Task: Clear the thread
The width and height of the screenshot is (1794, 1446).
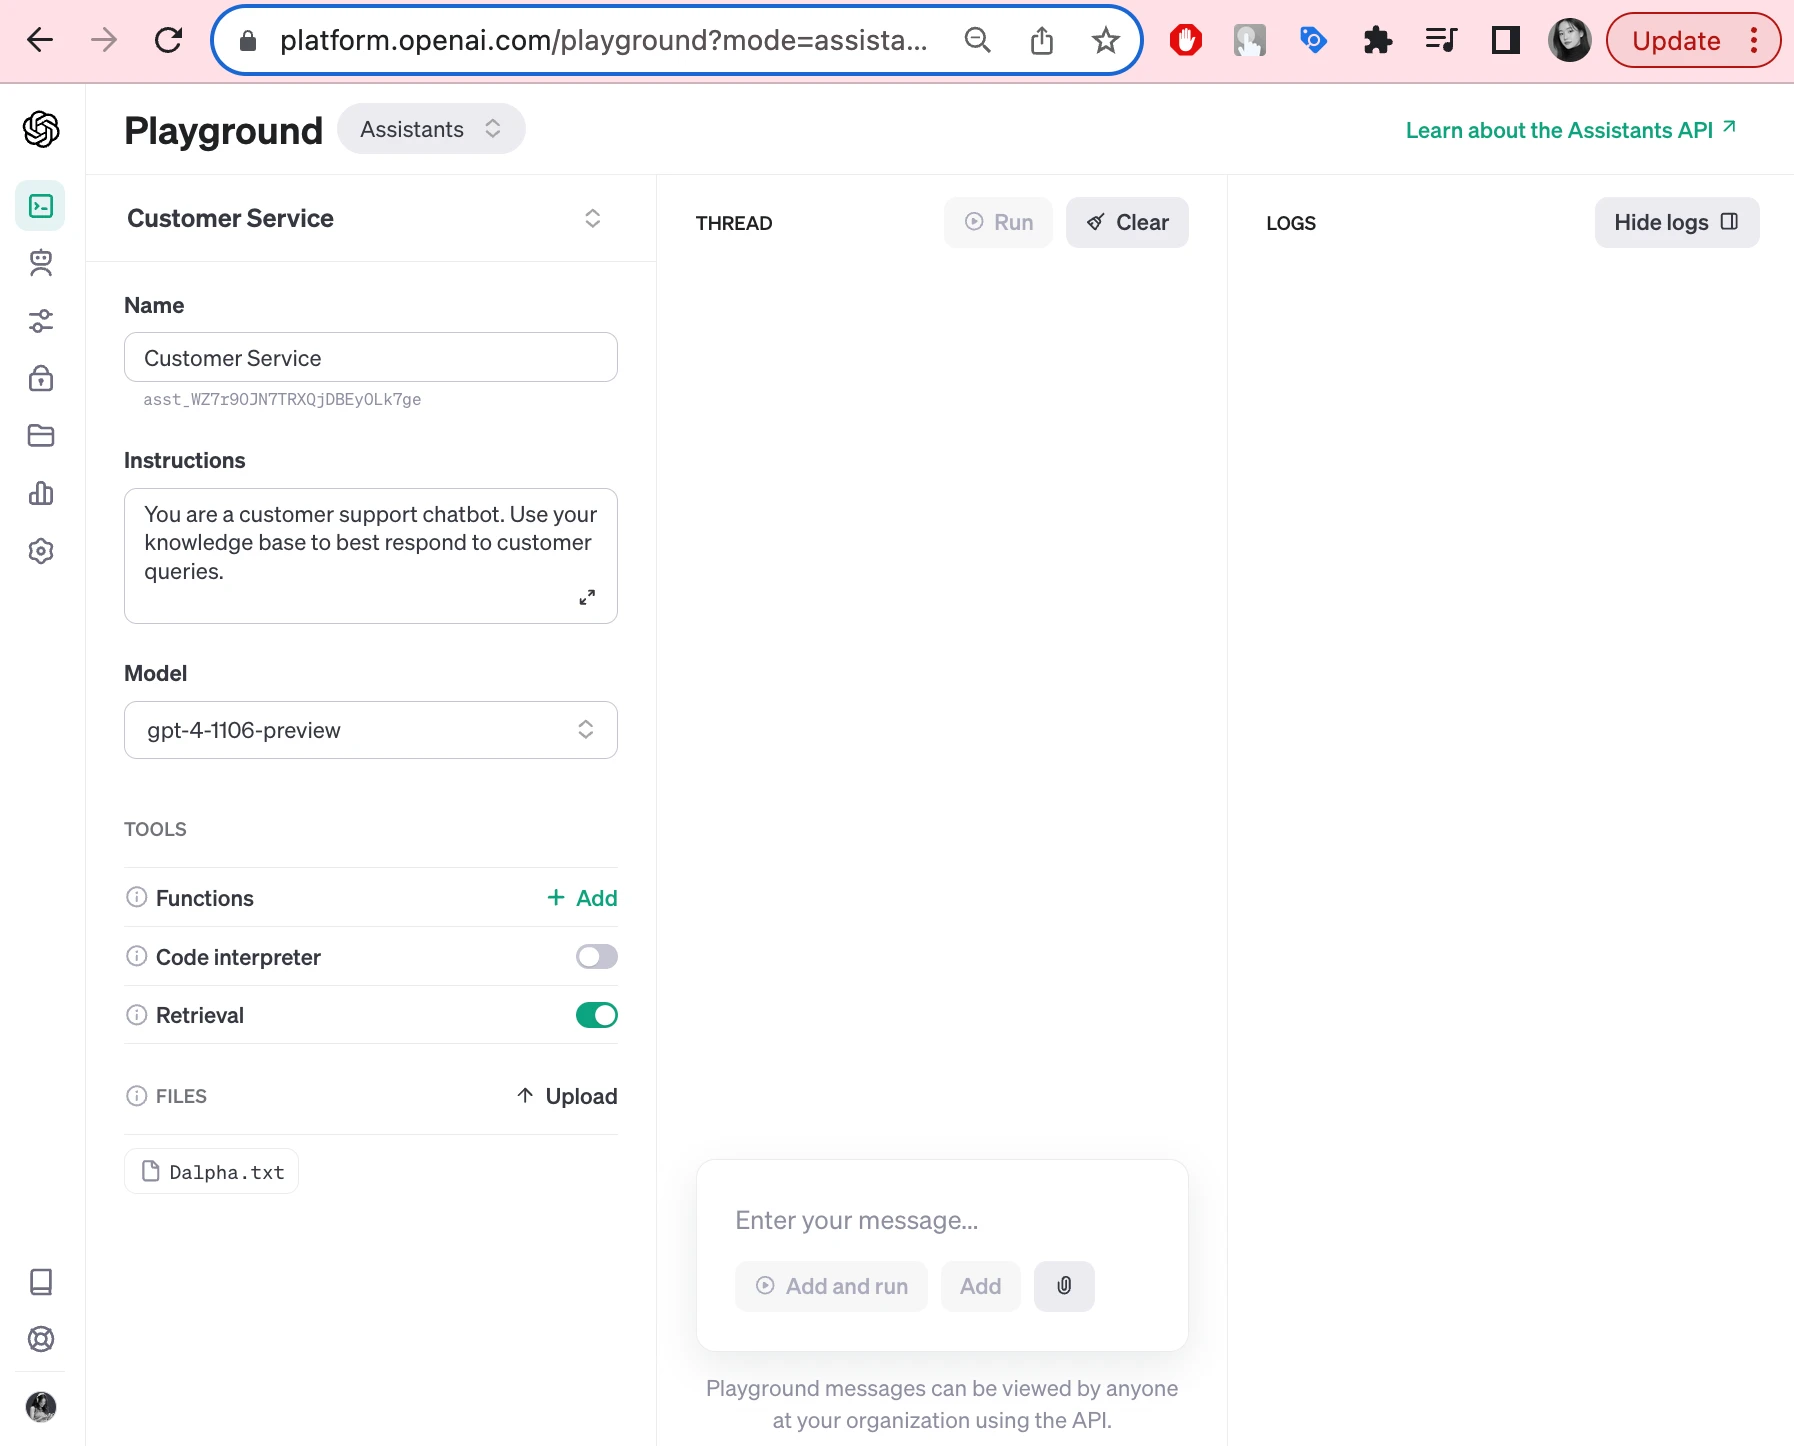Action: (x=1127, y=222)
